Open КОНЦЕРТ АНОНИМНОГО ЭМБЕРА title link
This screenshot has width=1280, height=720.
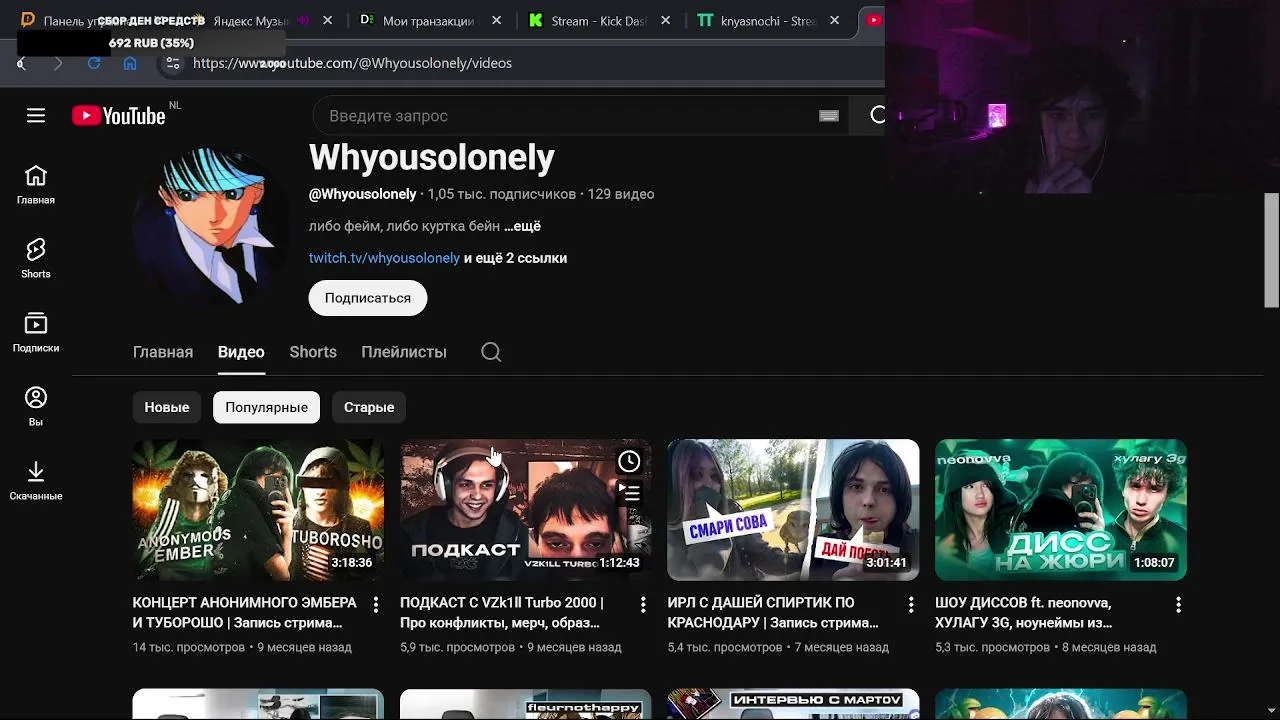click(x=245, y=613)
